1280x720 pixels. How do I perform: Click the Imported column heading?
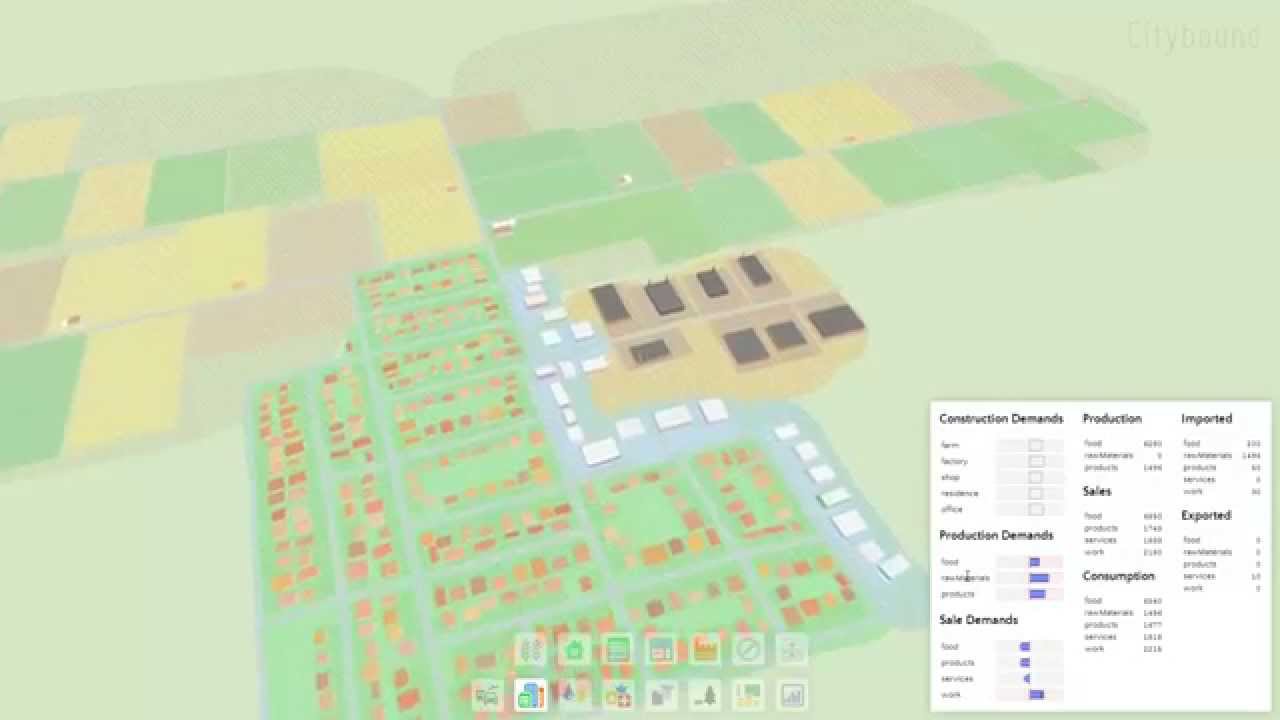pyautogui.click(x=1207, y=419)
